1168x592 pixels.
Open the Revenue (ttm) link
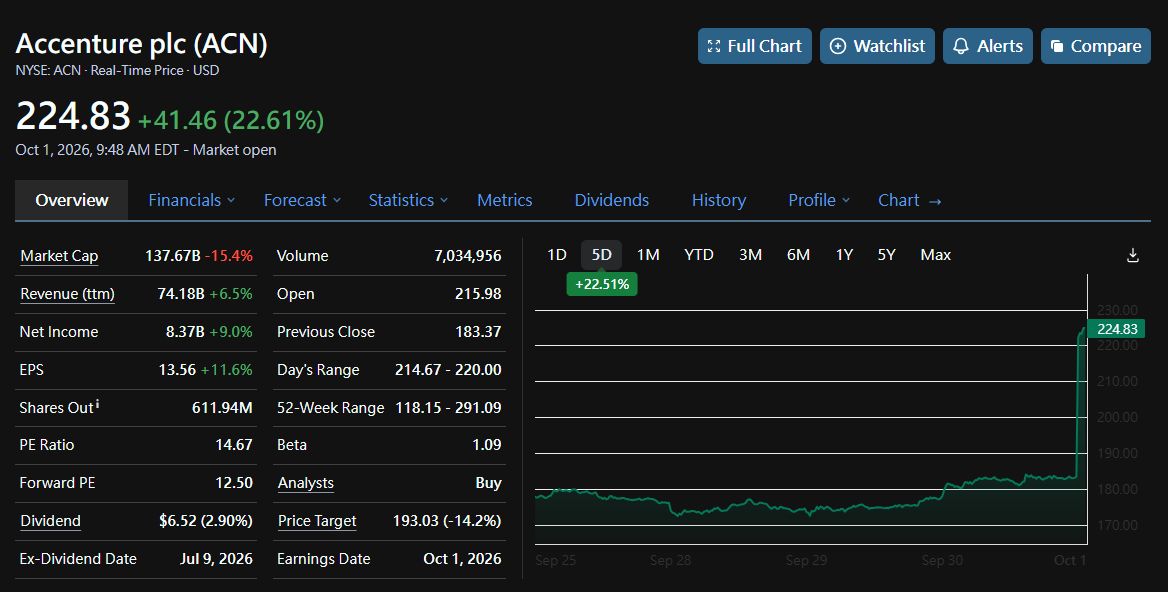point(67,294)
